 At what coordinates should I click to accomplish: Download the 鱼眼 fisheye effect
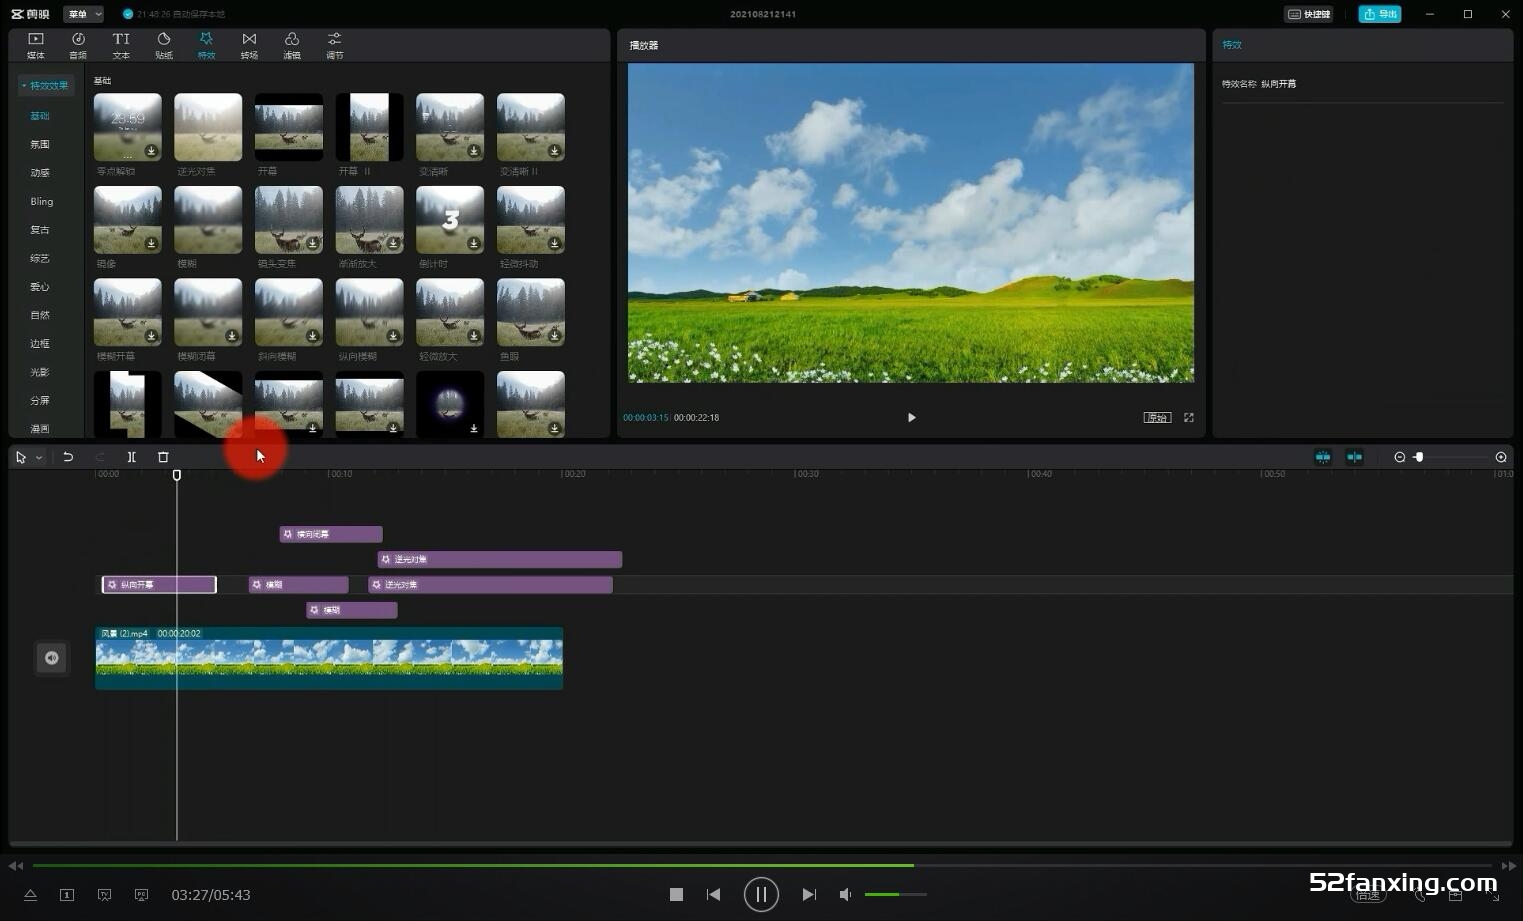[x=554, y=336]
